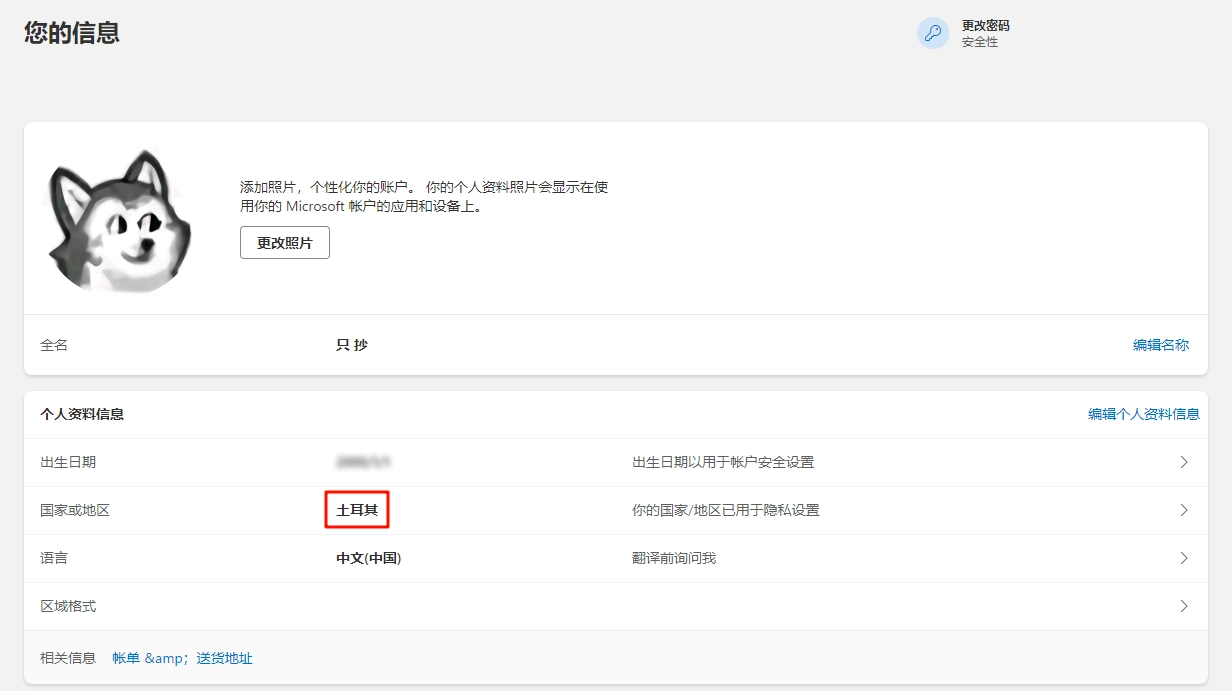
Task: Select the blurred birth date value
Action: coord(363,462)
